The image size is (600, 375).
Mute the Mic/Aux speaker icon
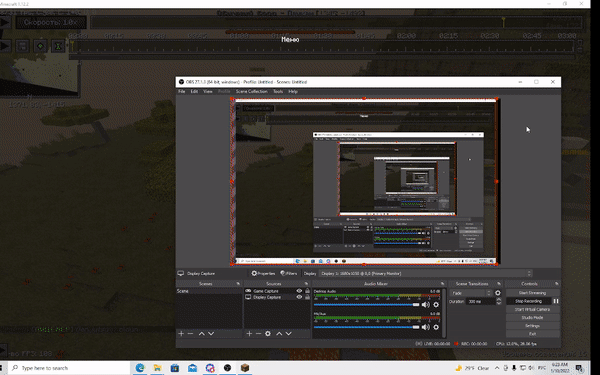pyautogui.click(x=426, y=327)
